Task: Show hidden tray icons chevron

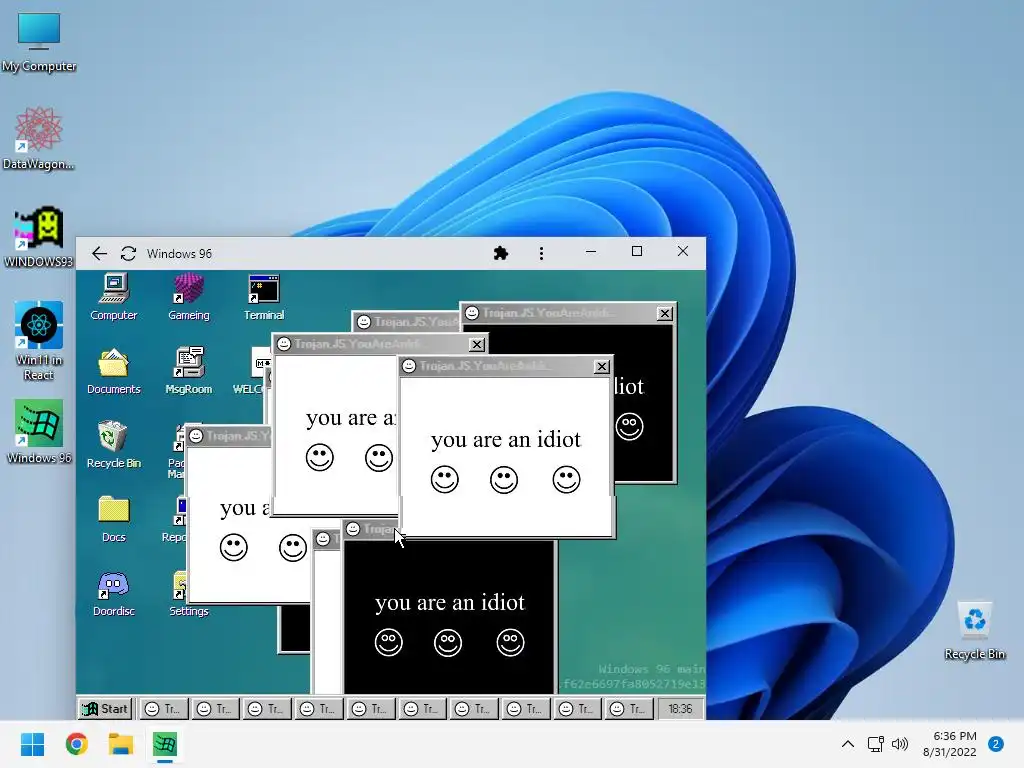Action: click(848, 744)
